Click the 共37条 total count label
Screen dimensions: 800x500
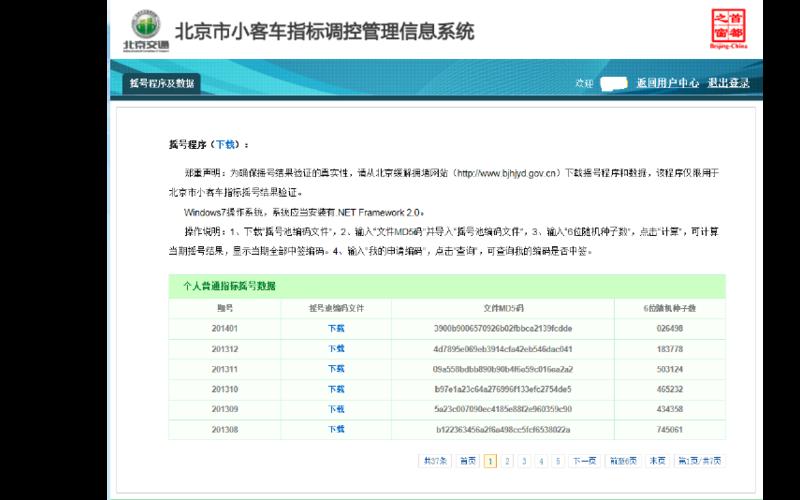click(435, 461)
